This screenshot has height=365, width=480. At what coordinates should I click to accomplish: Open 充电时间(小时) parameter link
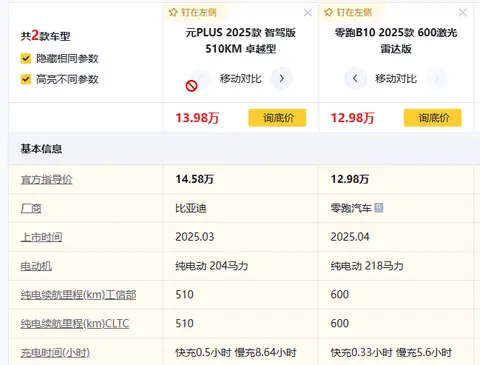tap(55, 353)
